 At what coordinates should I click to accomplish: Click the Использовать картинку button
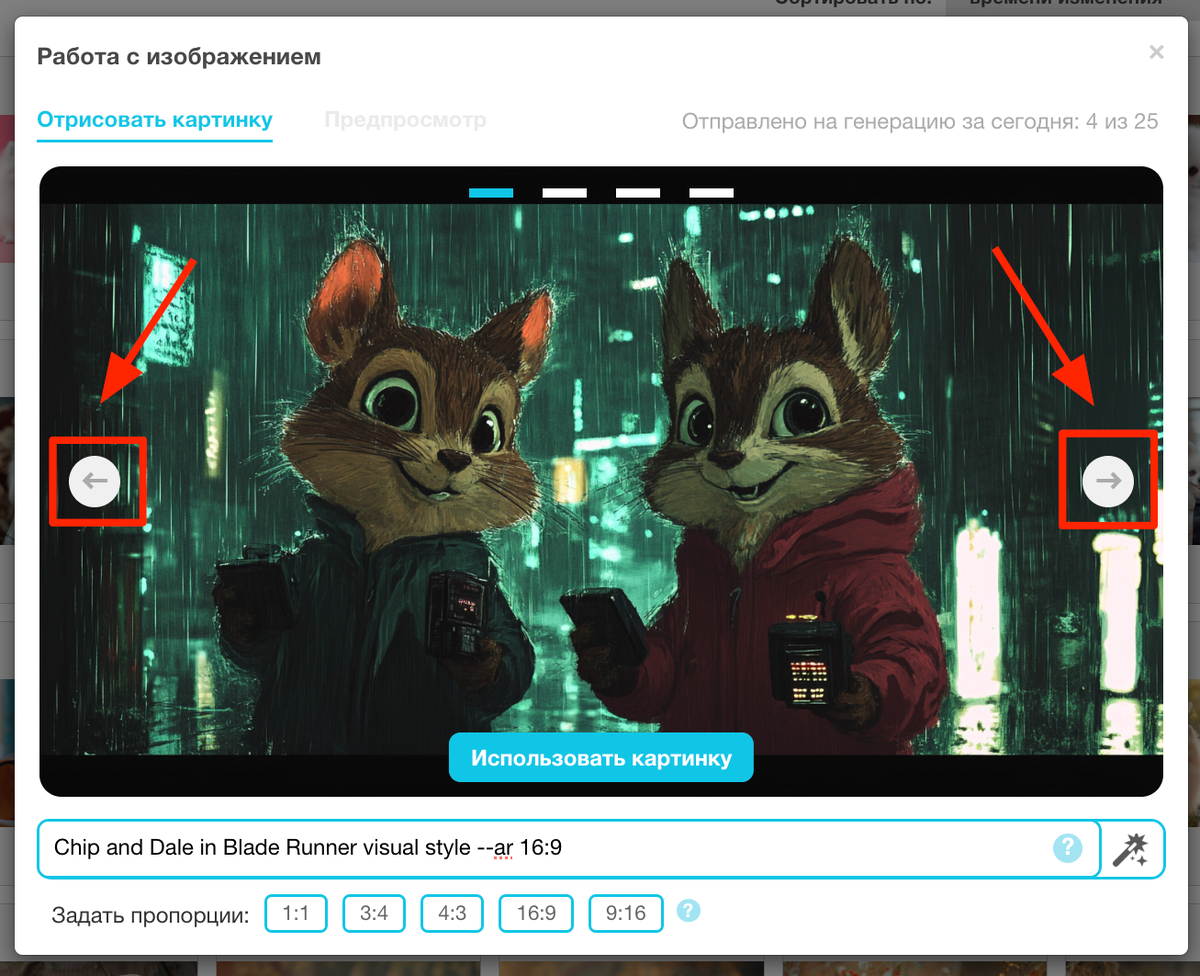coord(601,757)
